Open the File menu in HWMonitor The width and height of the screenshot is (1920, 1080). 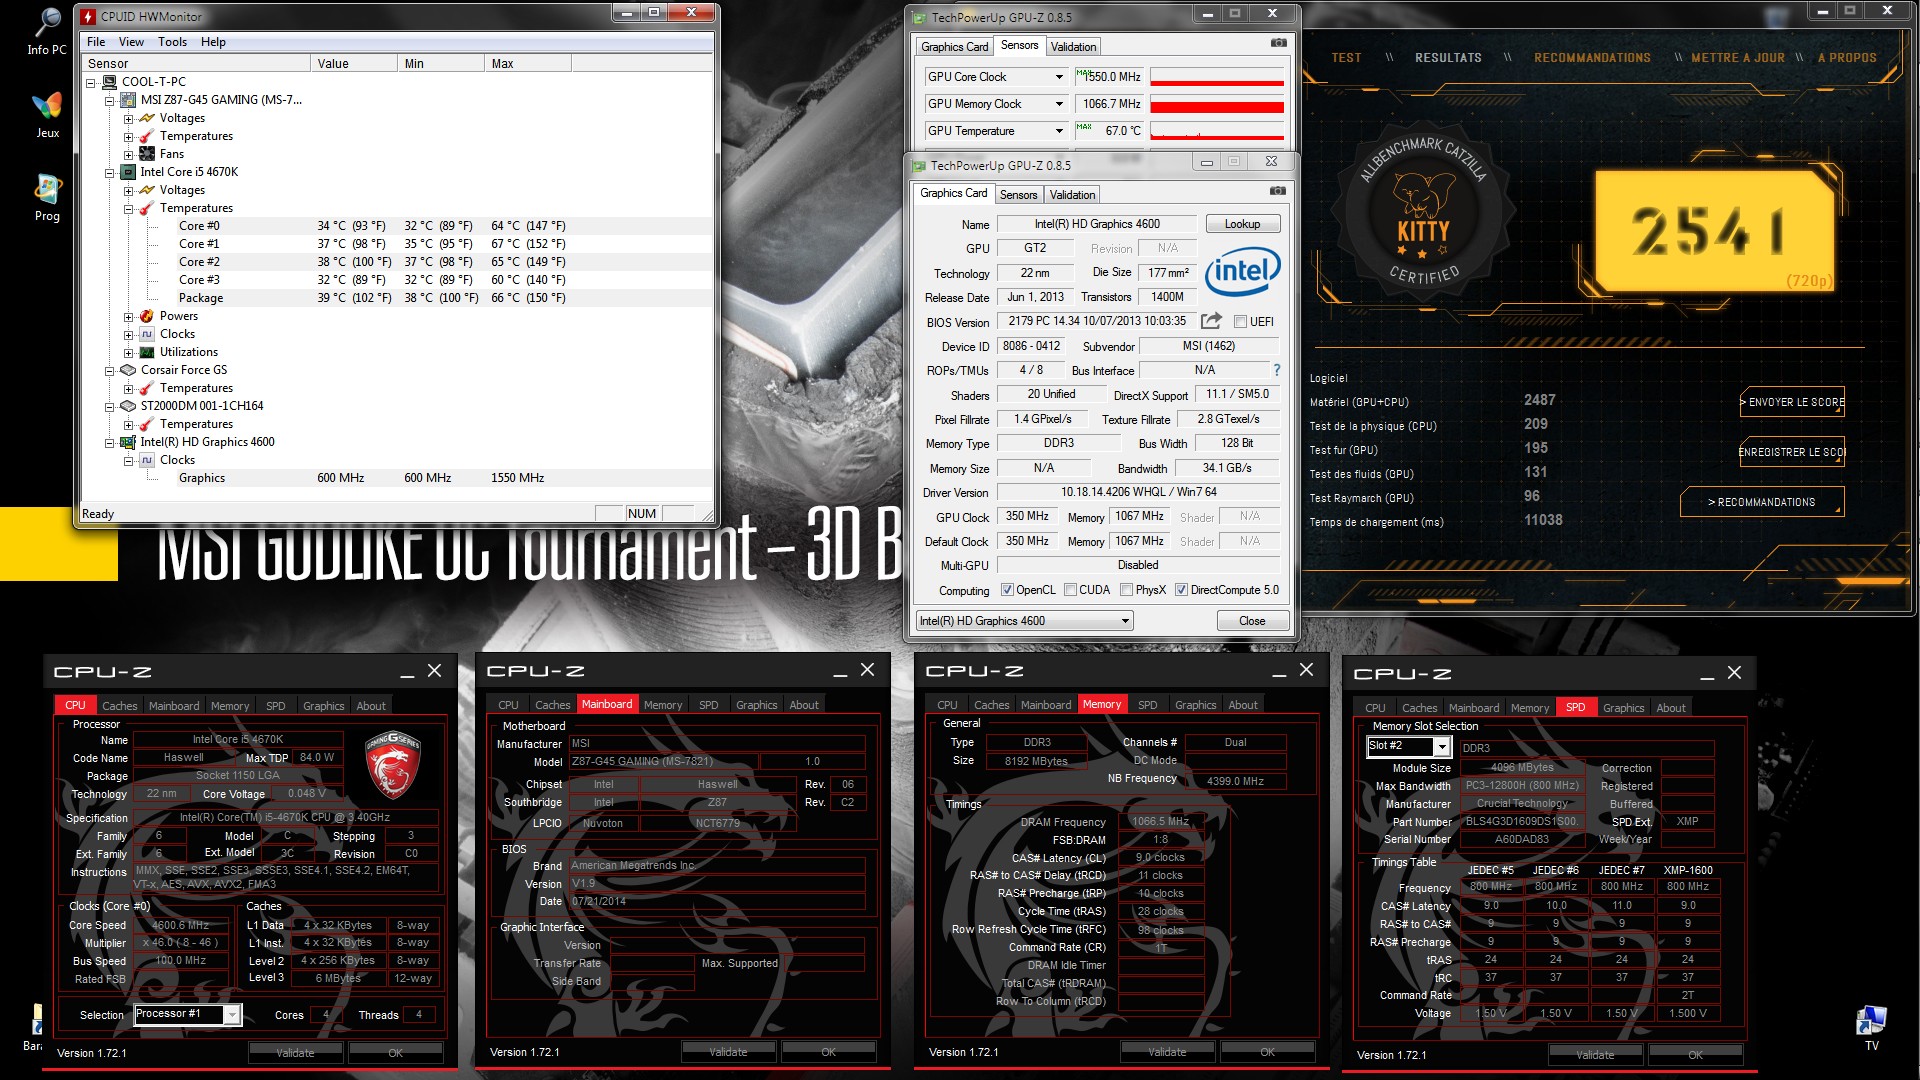96,42
